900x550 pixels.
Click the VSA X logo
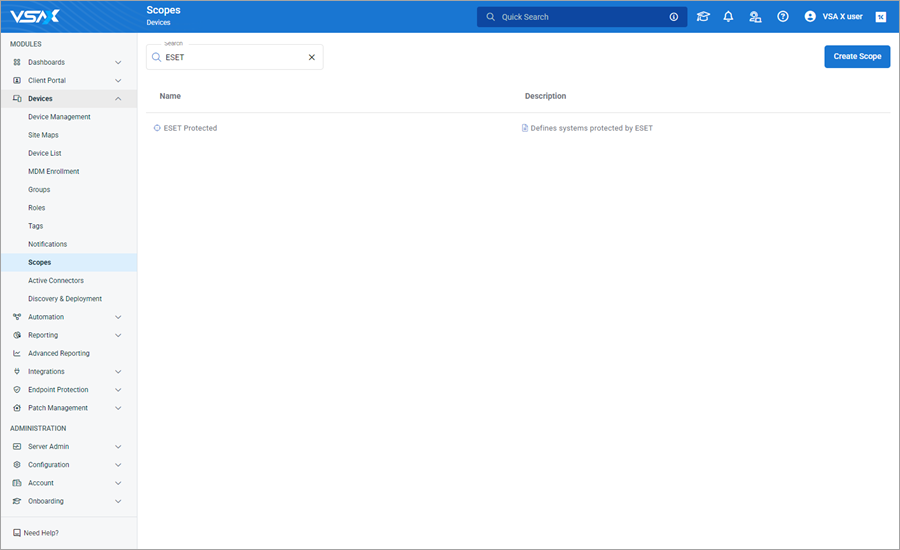point(35,16)
